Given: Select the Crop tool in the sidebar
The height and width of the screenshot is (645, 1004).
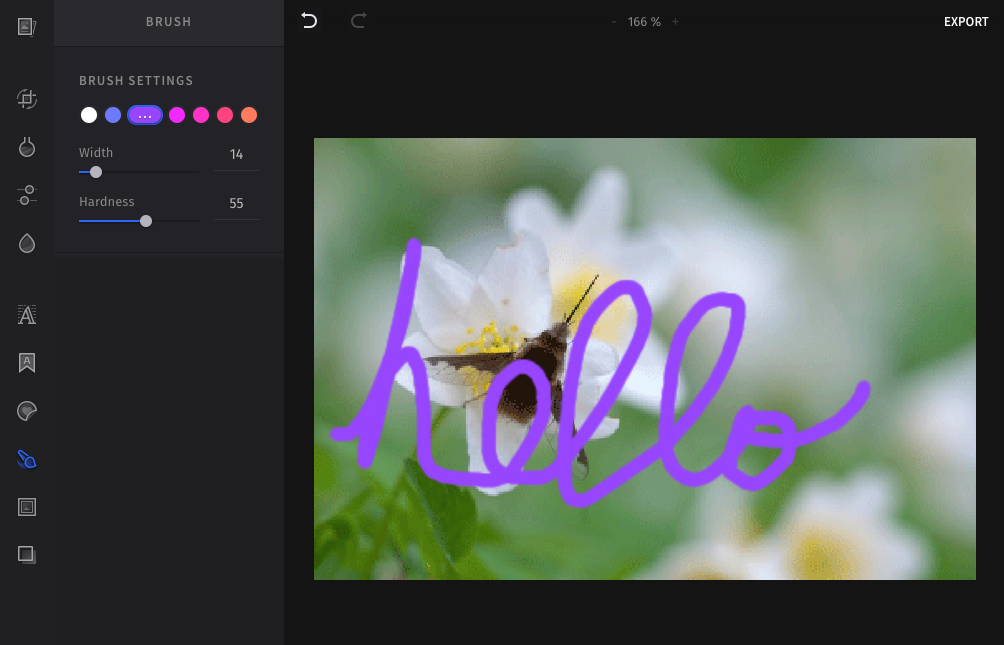Looking at the screenshot, I should click(x=26, y=99).
